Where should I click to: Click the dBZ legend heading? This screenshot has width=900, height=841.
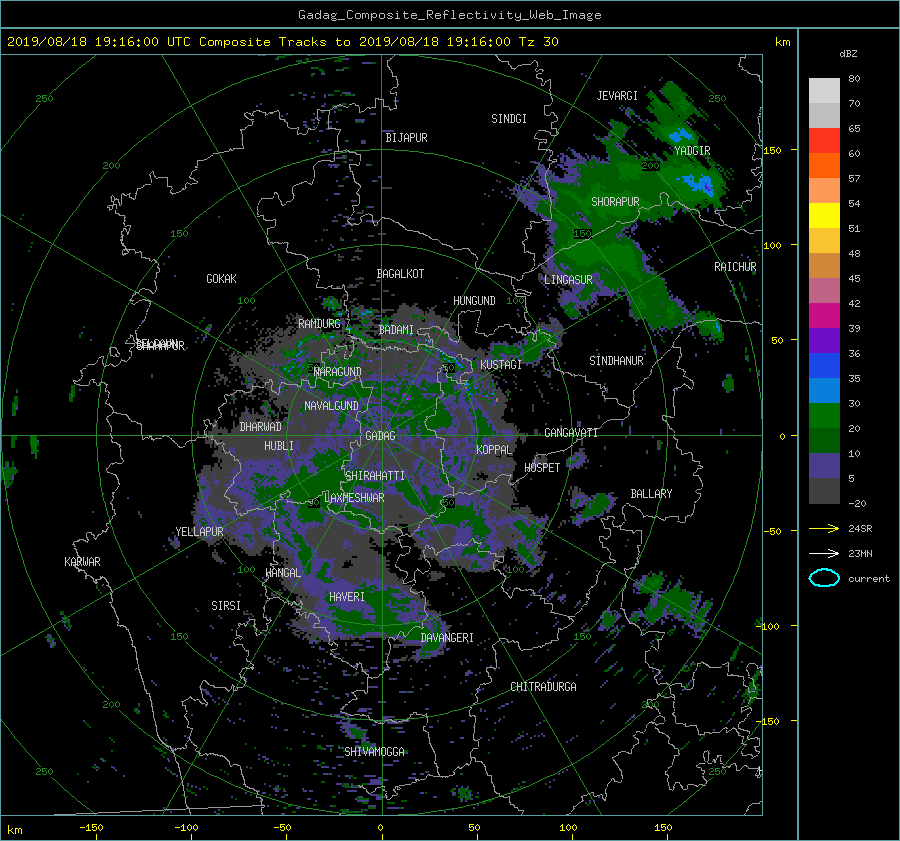(x=848, y=54)
